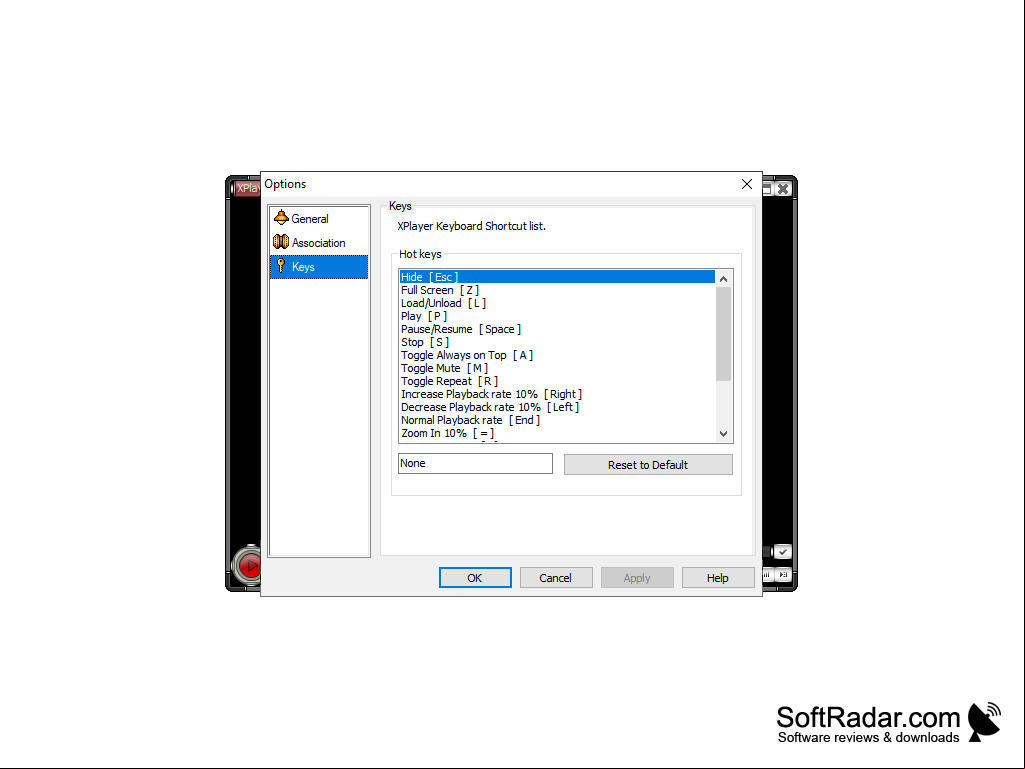Select the Keys options category

click(x=318, y=267)
